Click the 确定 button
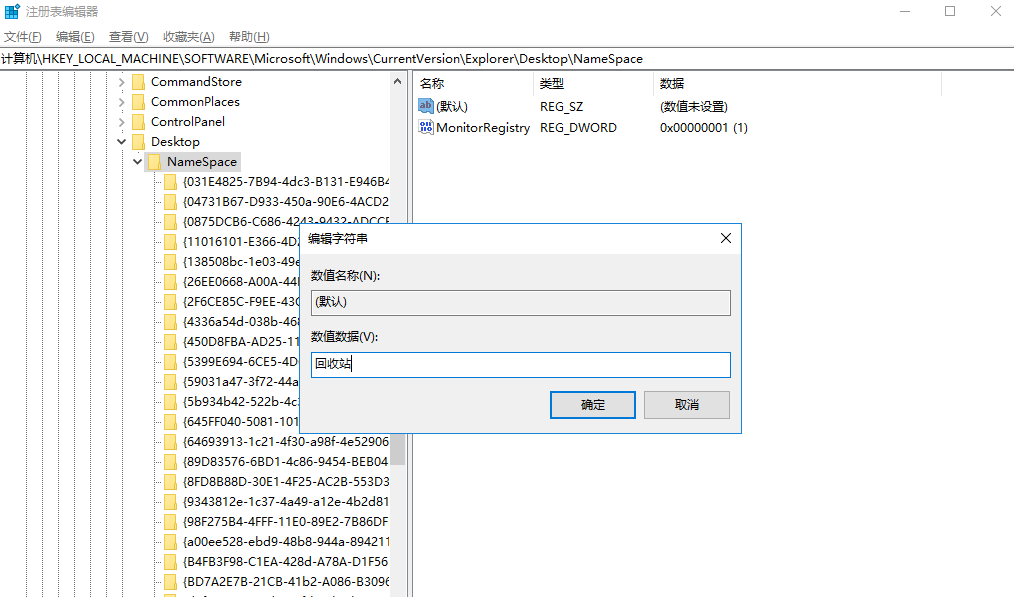This screenshot has width=1014, height=597. click(x=593, y=405)
